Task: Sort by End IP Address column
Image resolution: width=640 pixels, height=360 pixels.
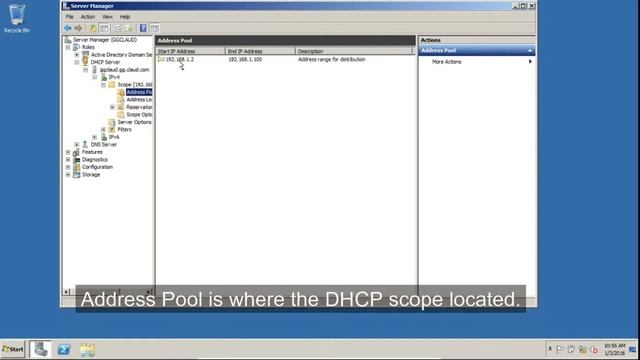Action: tap(260, 51)
